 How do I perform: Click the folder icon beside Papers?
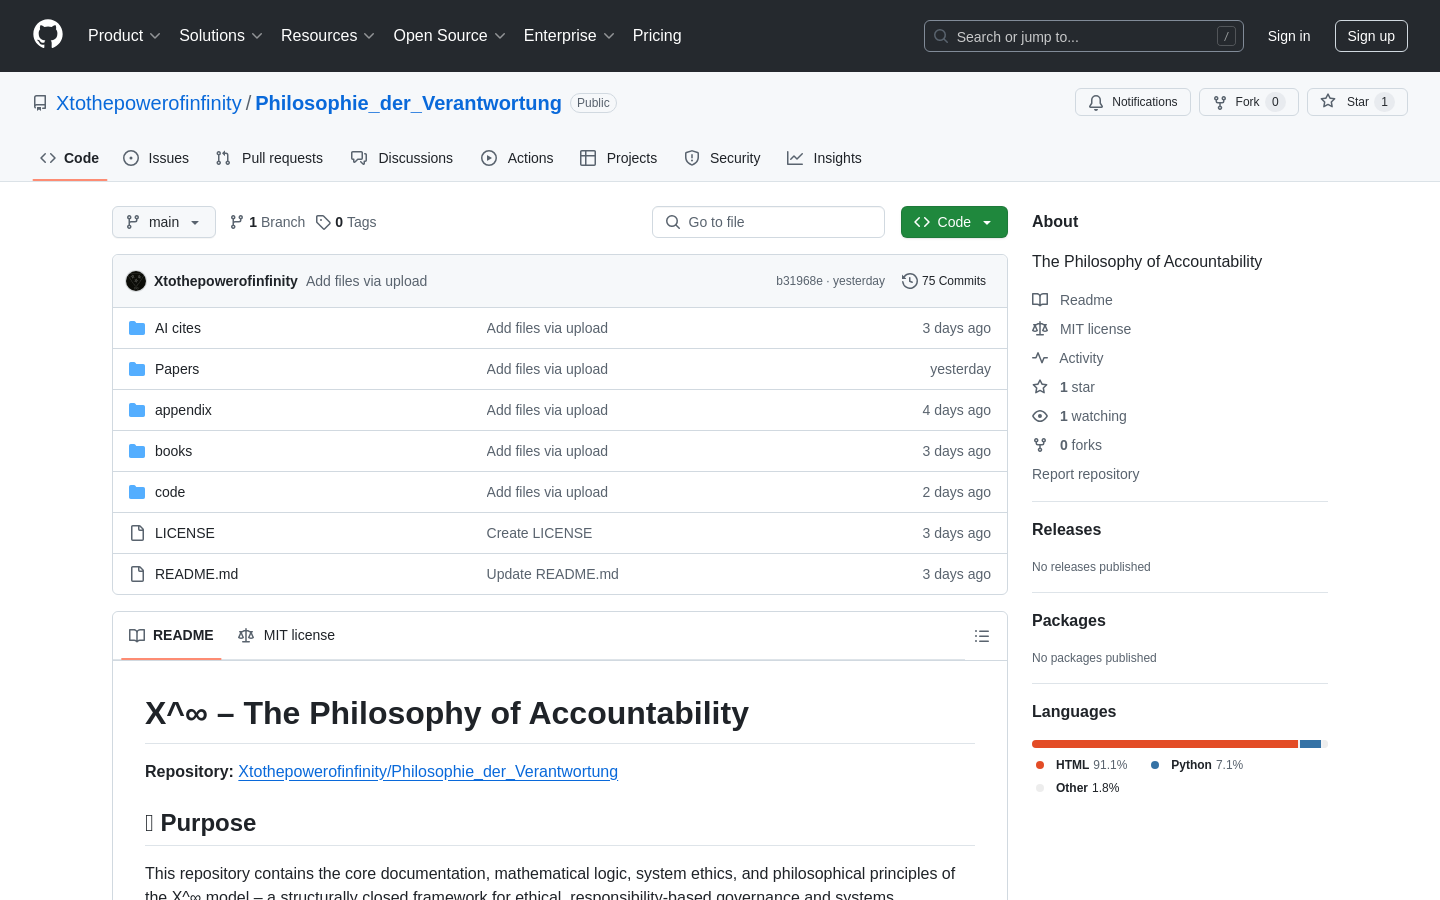[137, 369]
